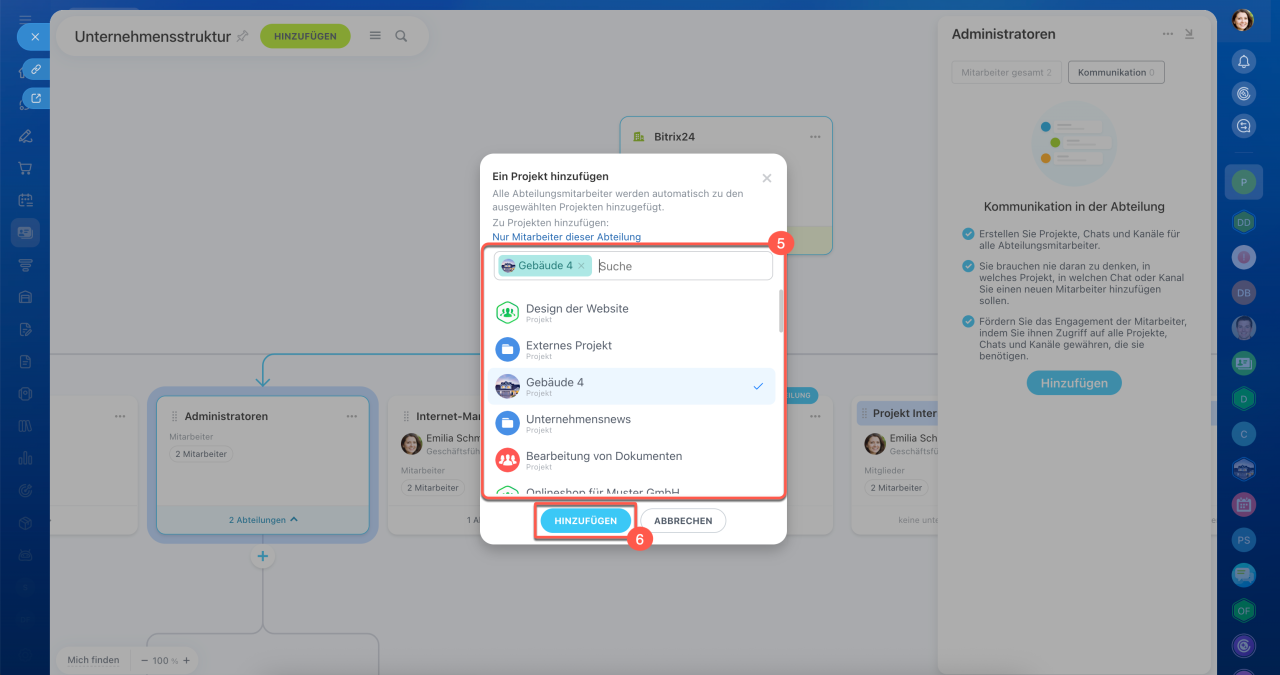Open Administratoren card three-dot menu

tap(352, 416)
